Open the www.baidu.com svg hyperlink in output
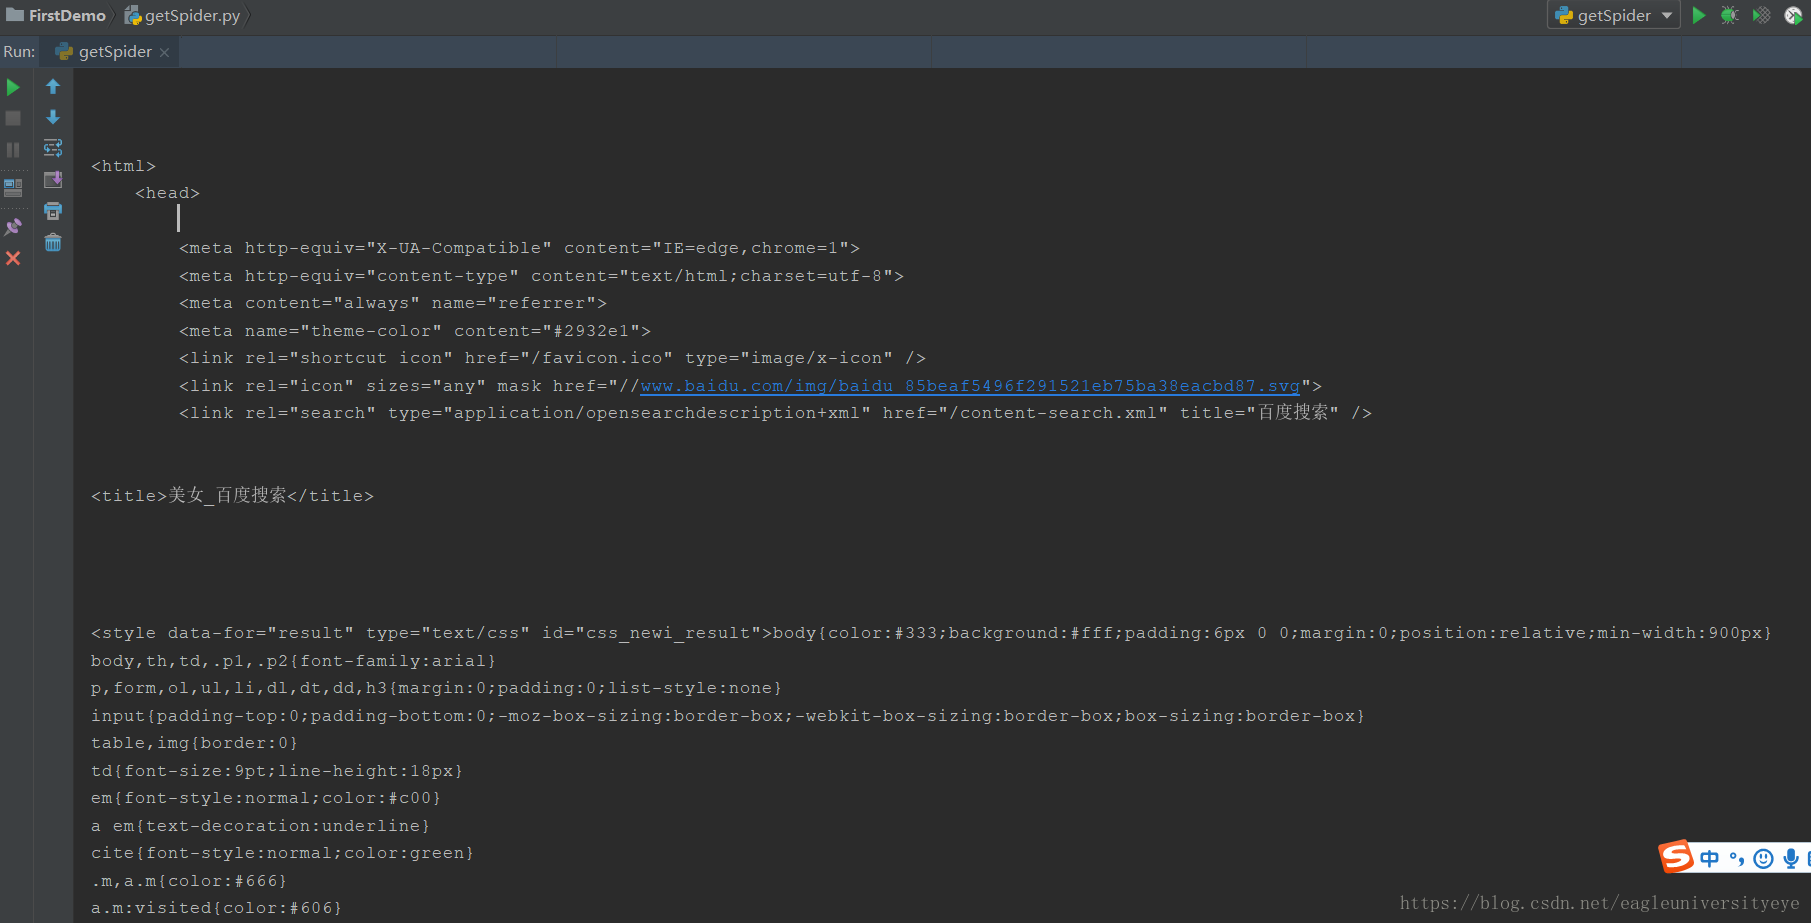 pos(970,386)
